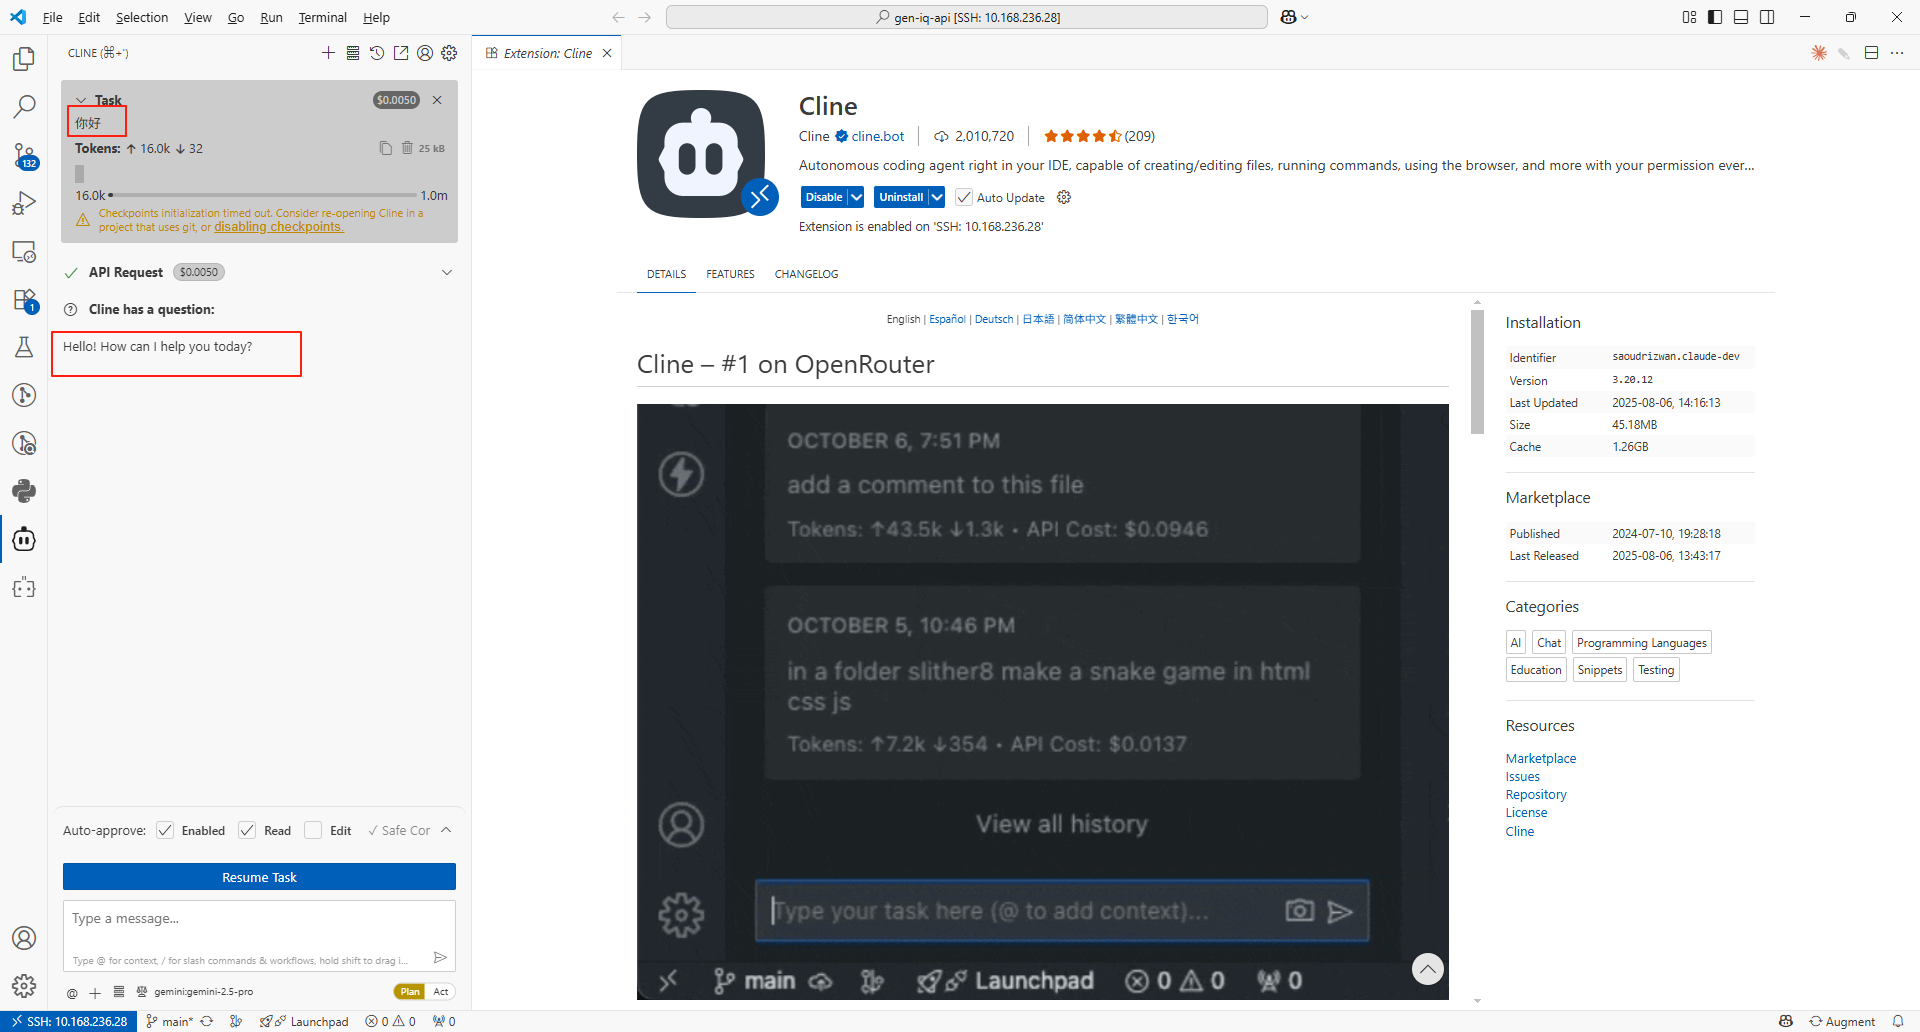The width and height of the screenshot is (1920, 1032).
Task: Click the Uninstall extension button
Action: tap(901, 197)
